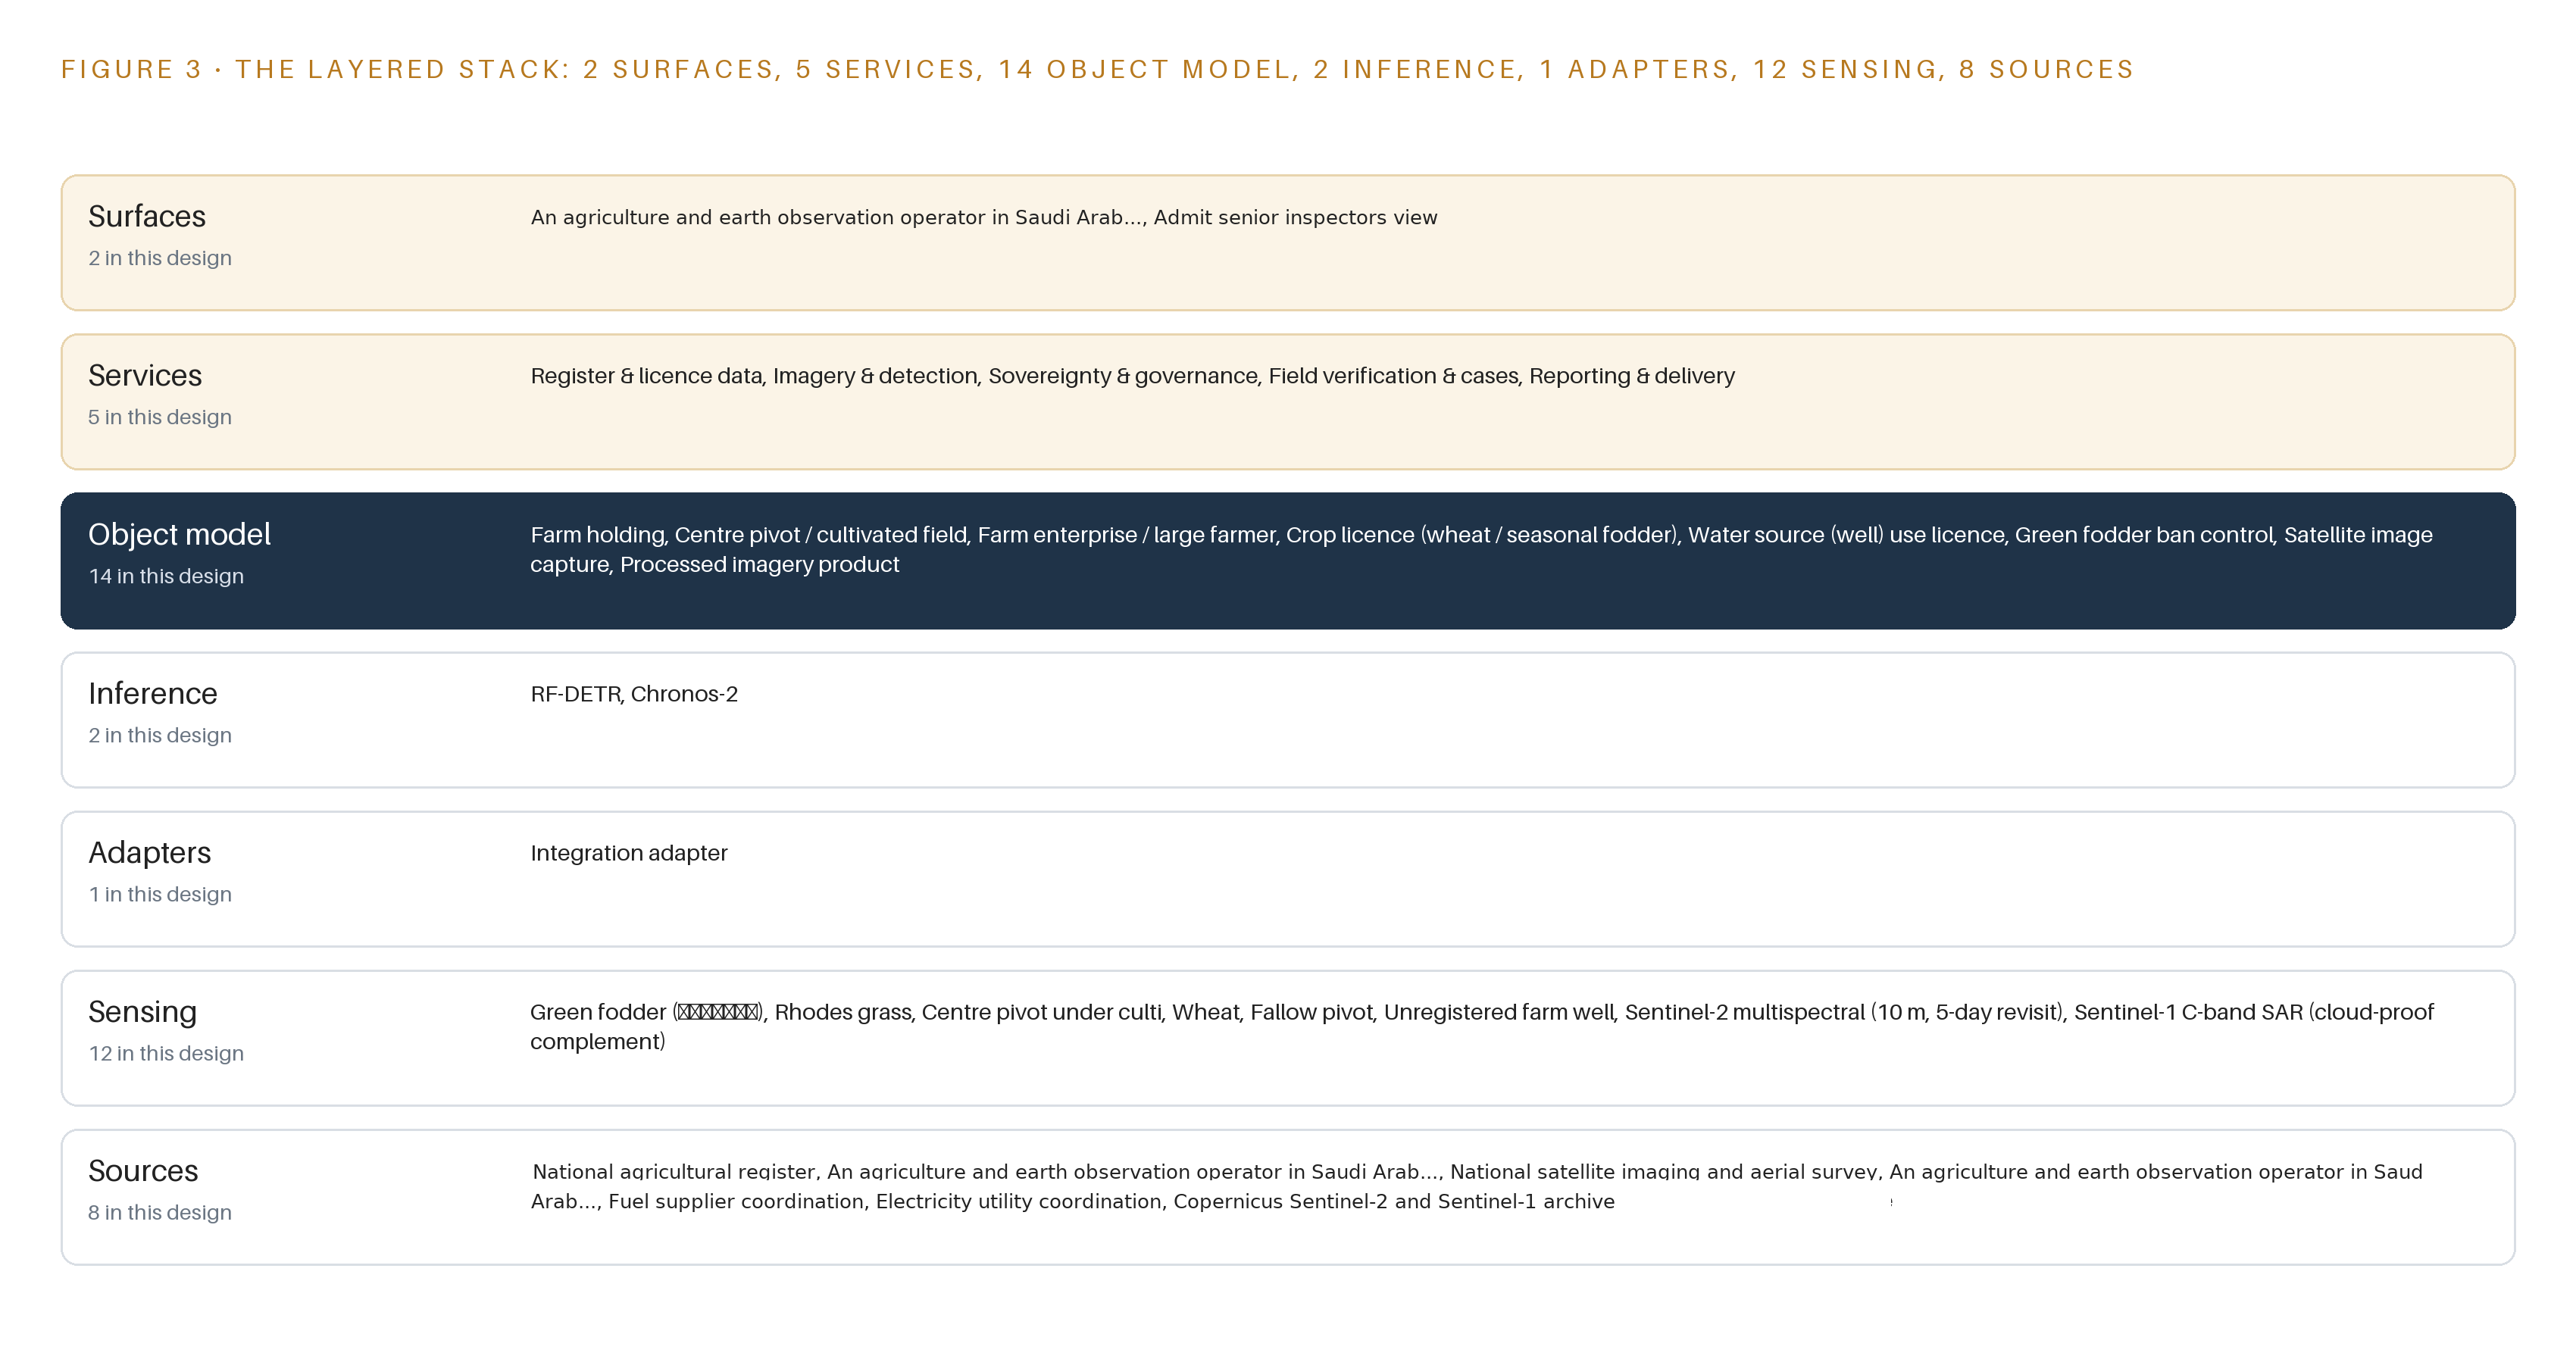Click the Figure 3 layered stack title

pyautogui.click(x=1097, y=69)
